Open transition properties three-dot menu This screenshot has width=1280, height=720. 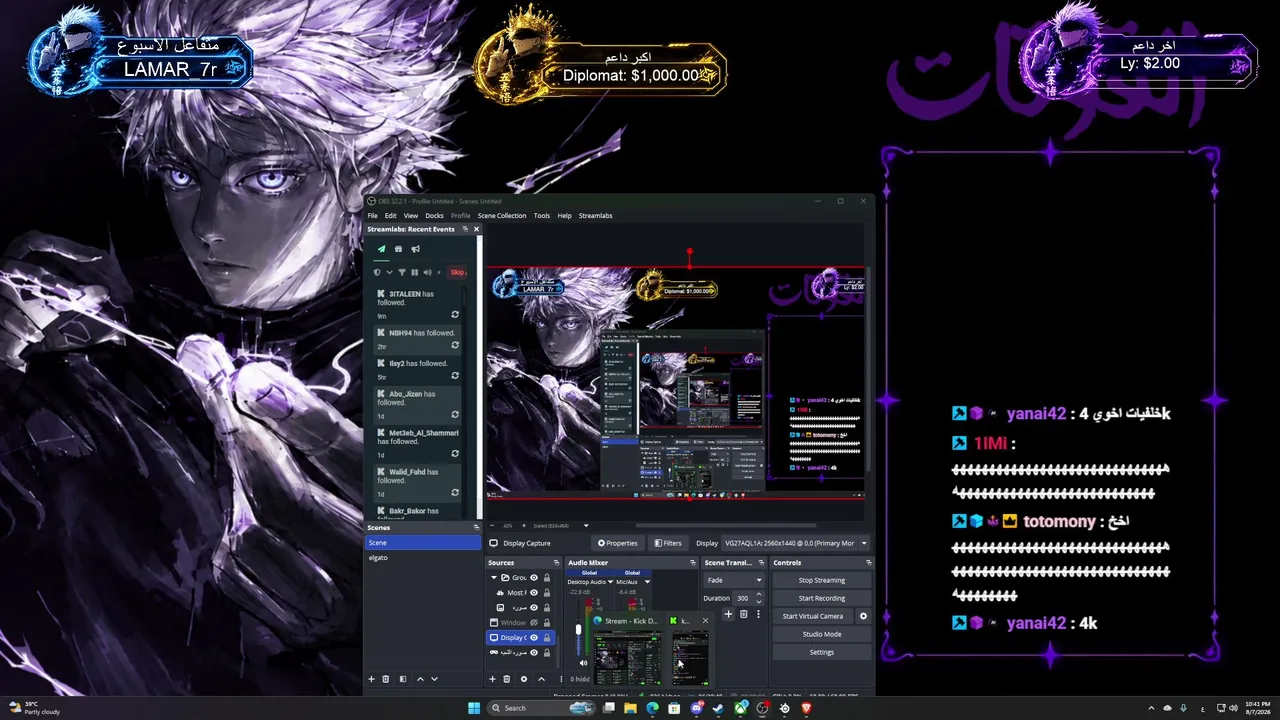click(x=757, y=614)
